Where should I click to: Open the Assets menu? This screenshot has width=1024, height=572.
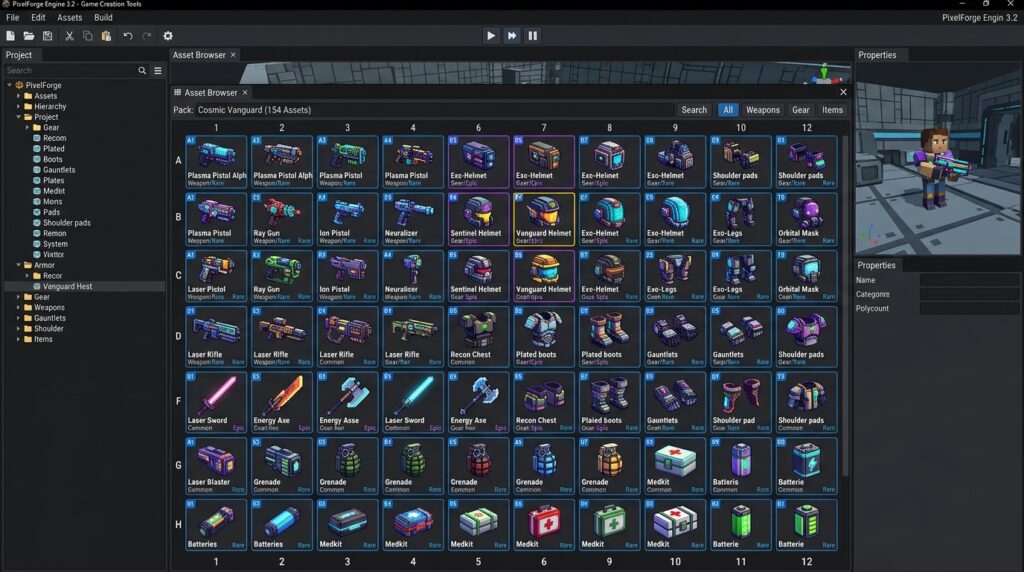click(69, 18)
